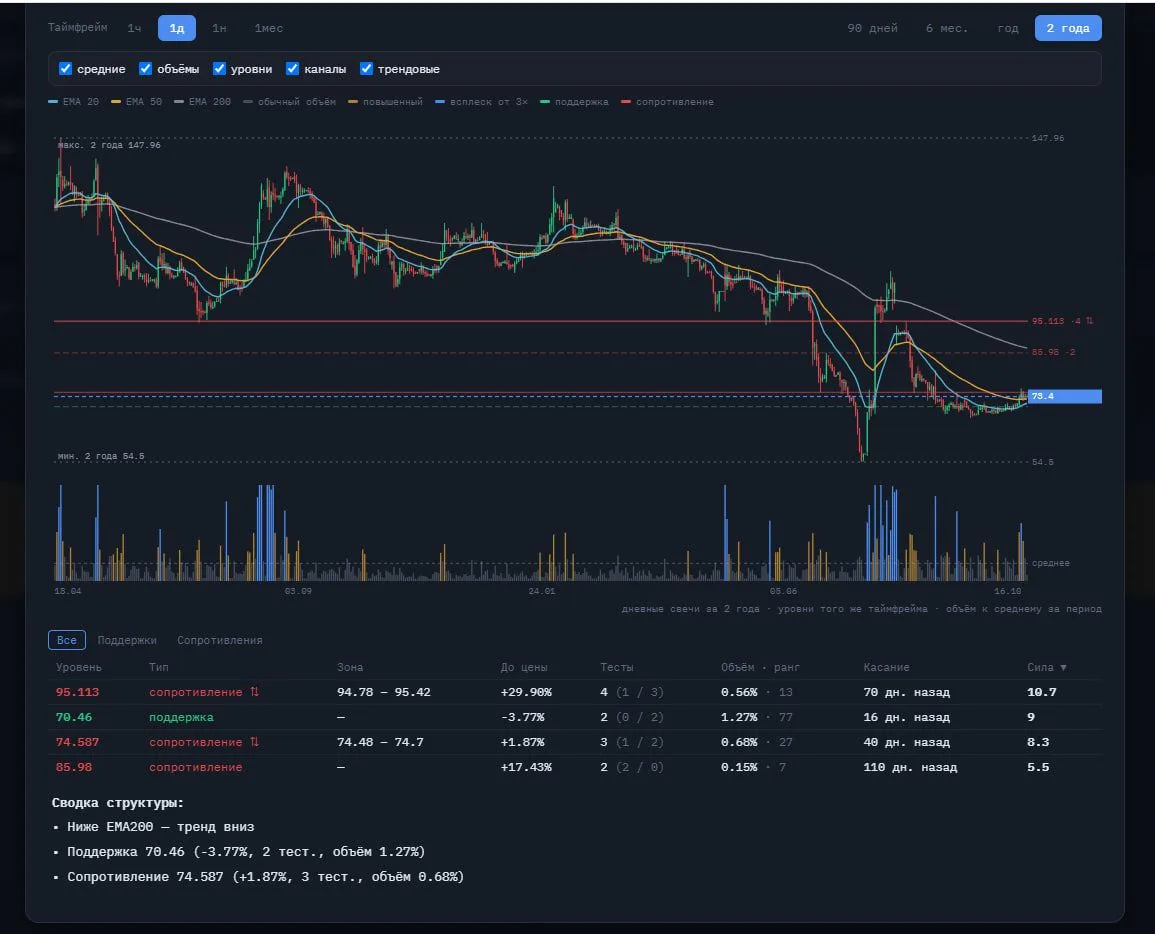
Task: Select the 95.113 level value
Action: [77, 692]
